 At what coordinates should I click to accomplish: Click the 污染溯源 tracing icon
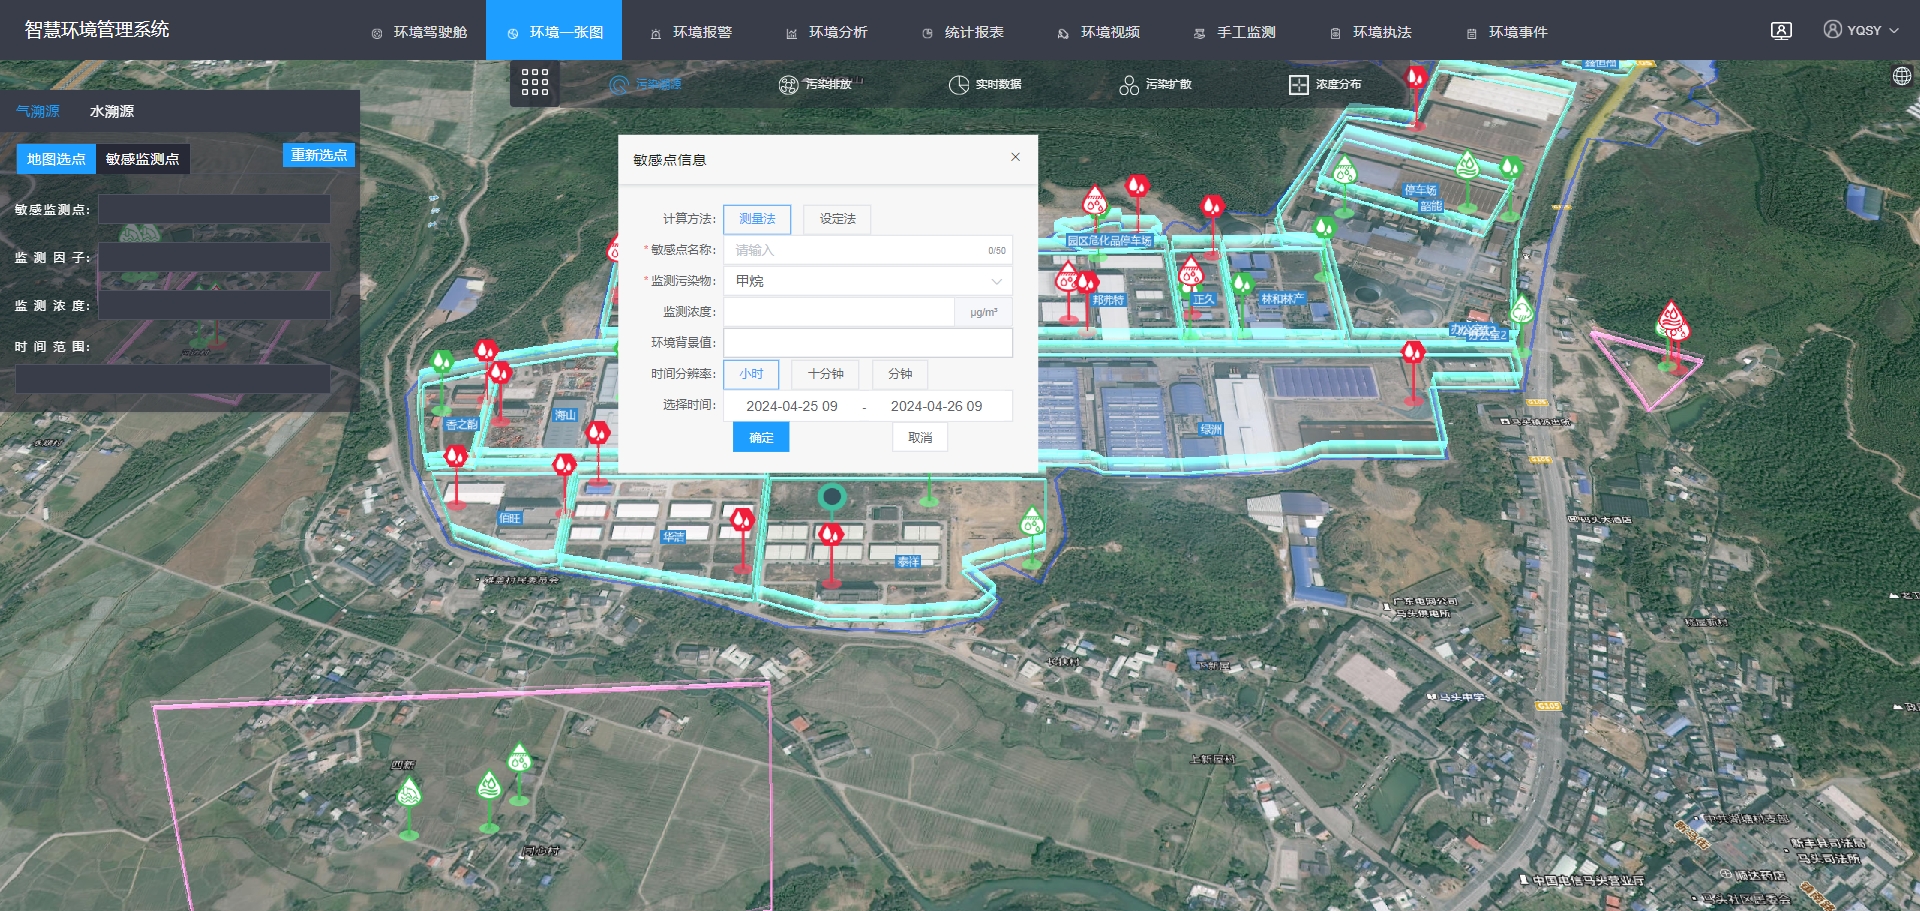[619, 85]
